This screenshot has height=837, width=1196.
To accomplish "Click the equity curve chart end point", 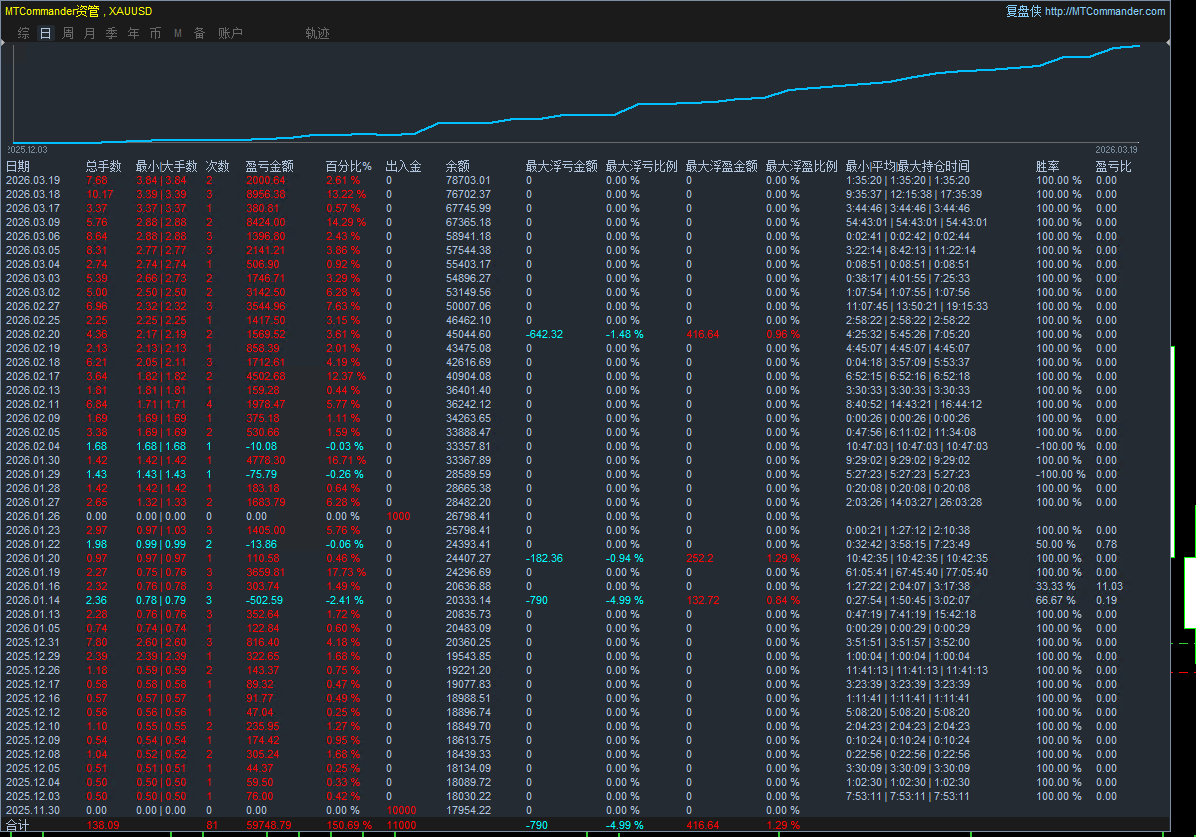I will [x=1138, y=46].
